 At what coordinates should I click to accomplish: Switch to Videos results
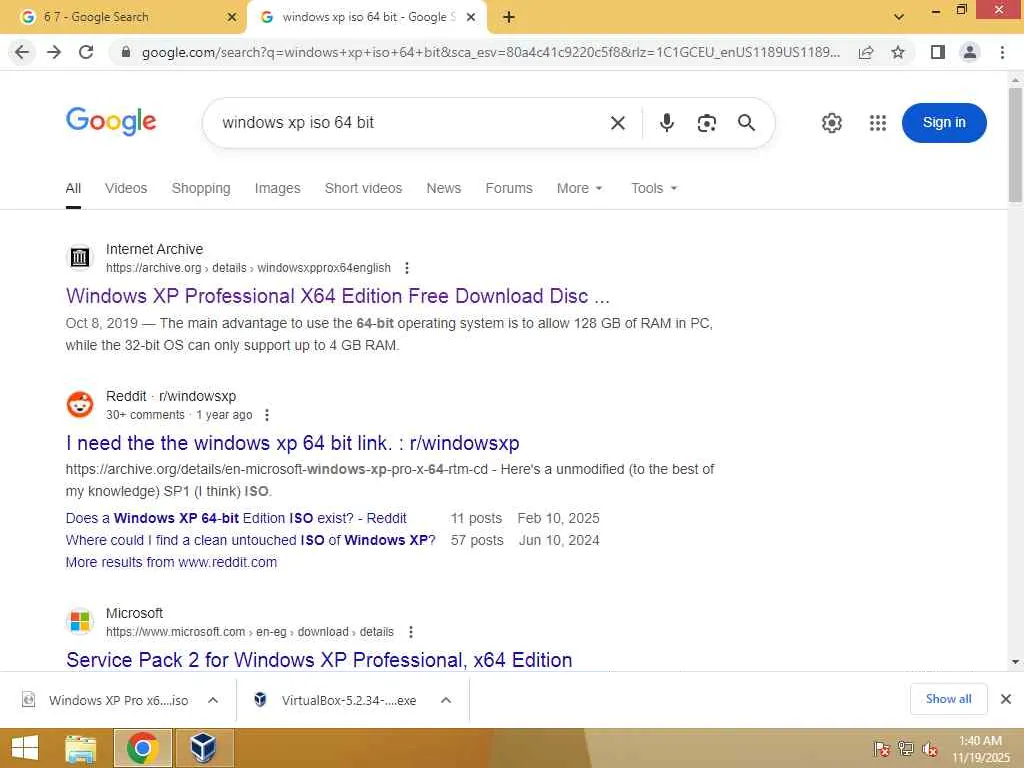(126, 189)
